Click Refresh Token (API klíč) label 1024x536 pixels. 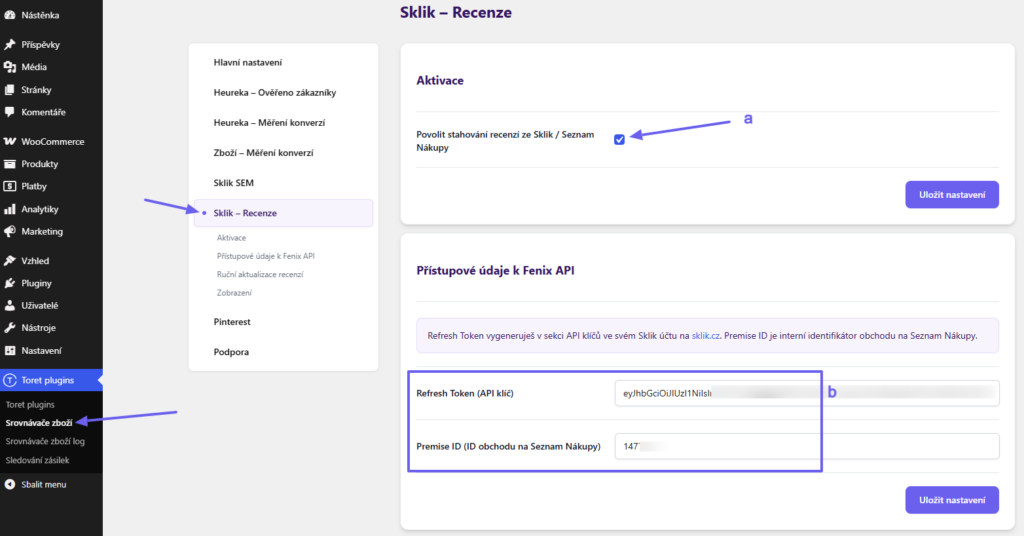464,393
